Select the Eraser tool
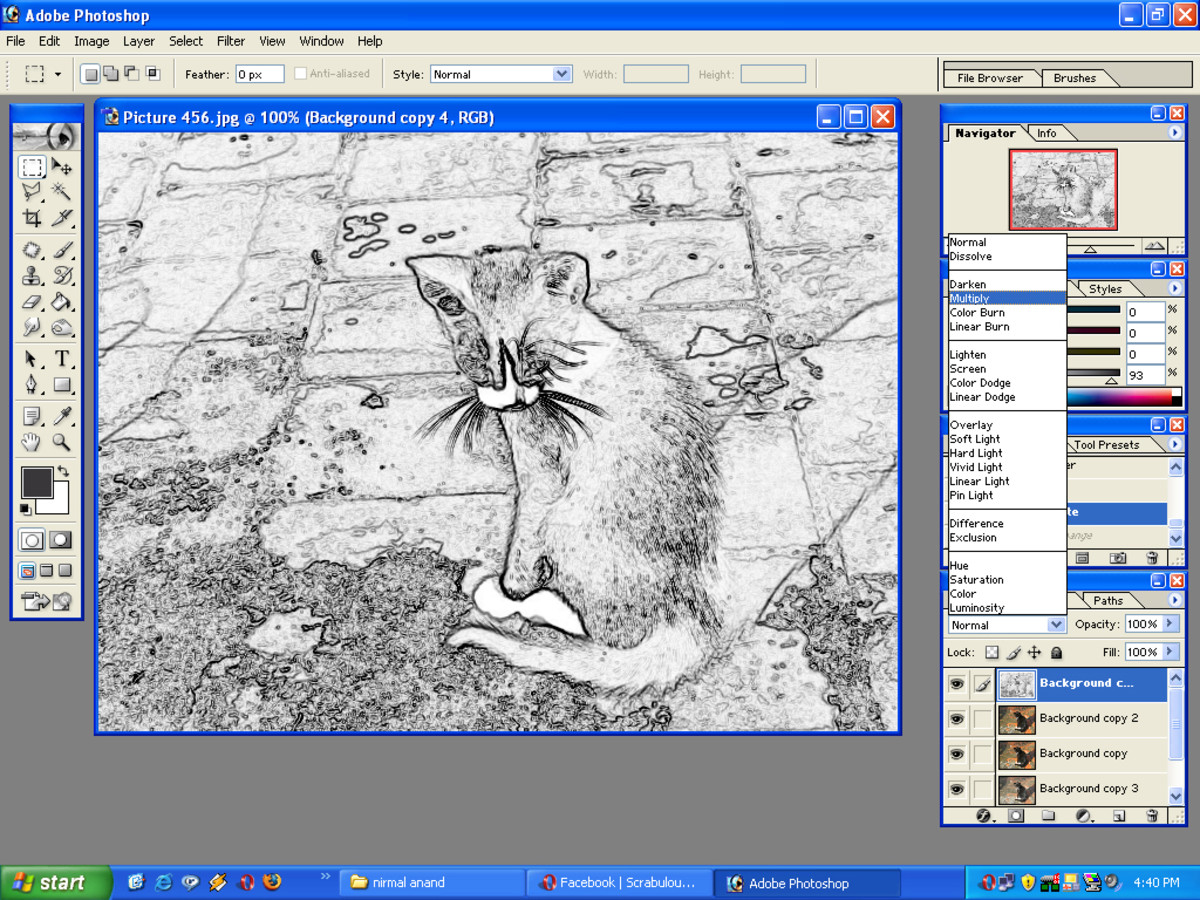This screenshot has width=1200, height=900. [31, 302]
